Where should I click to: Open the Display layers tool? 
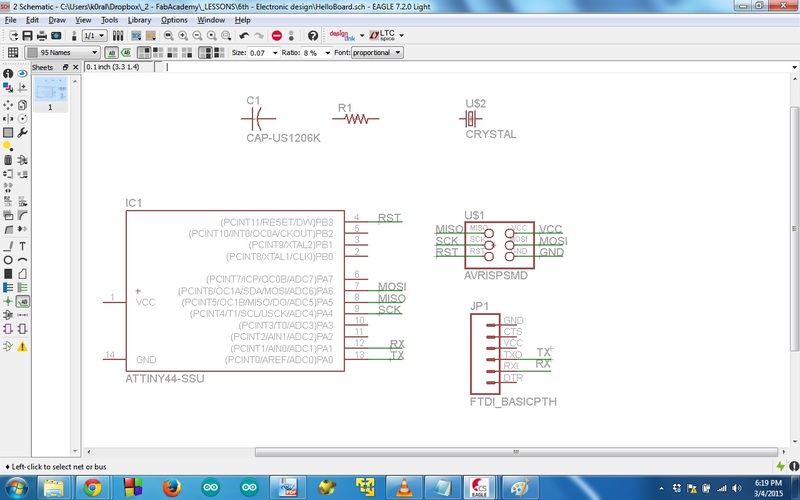pyautogui.click(x=8, y=88)
